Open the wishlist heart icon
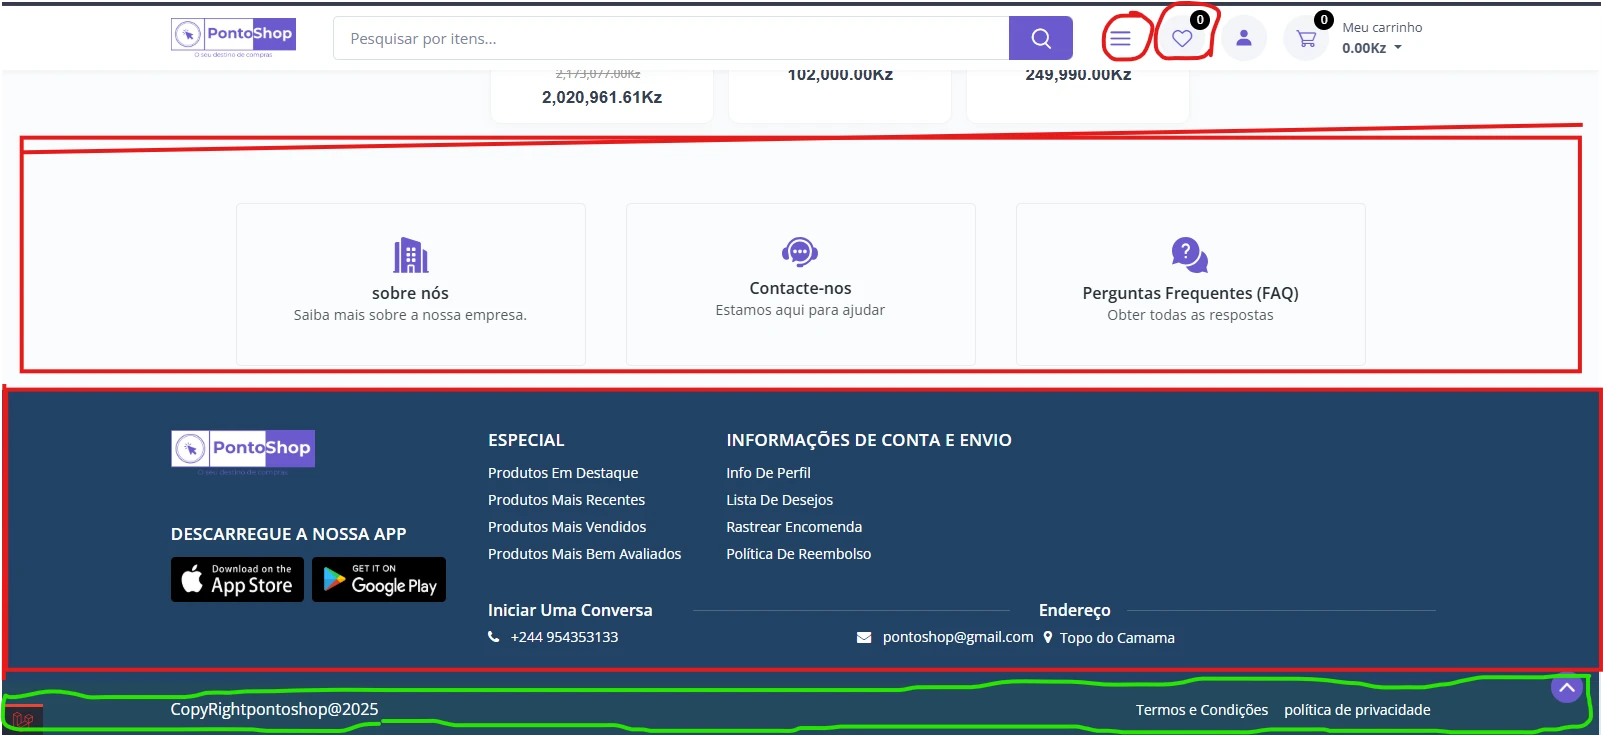This screenshot has width=1604, height=735. point(1182,39)
